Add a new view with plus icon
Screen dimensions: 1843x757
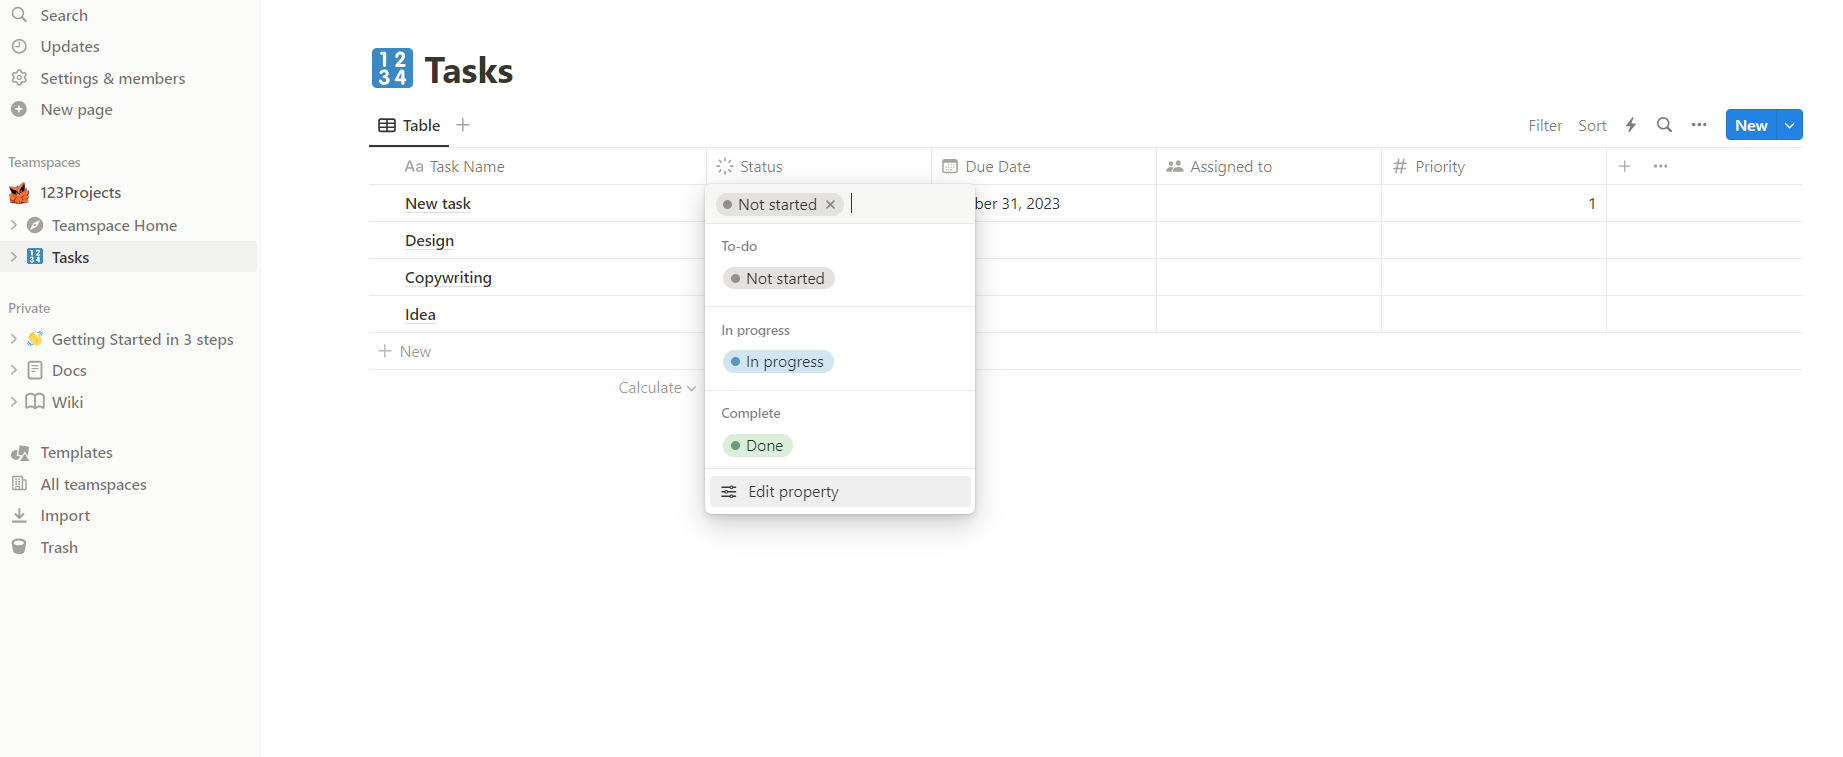point(463,125)
